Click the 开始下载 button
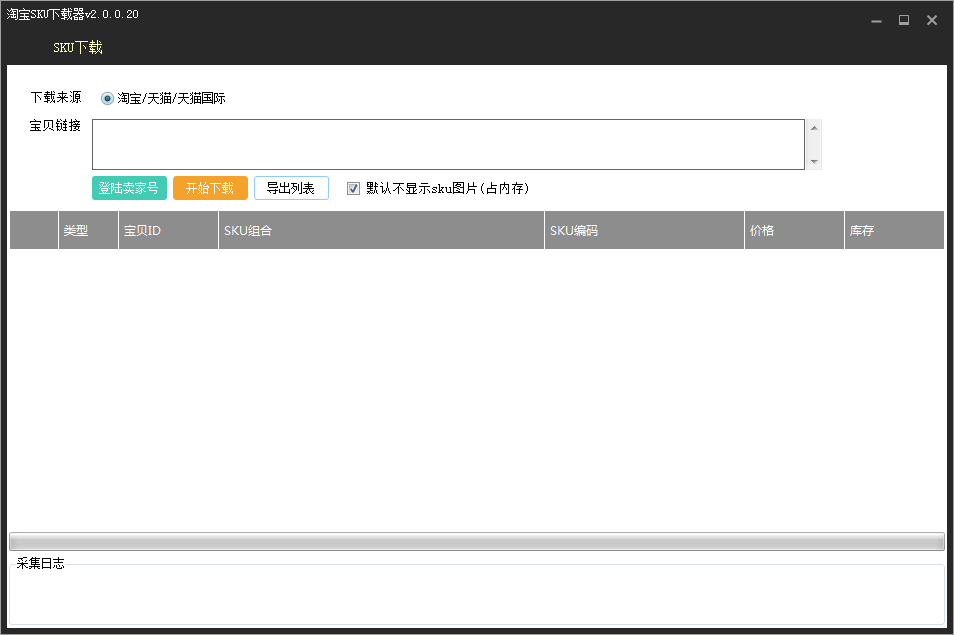954x635 pixels. 210,188
